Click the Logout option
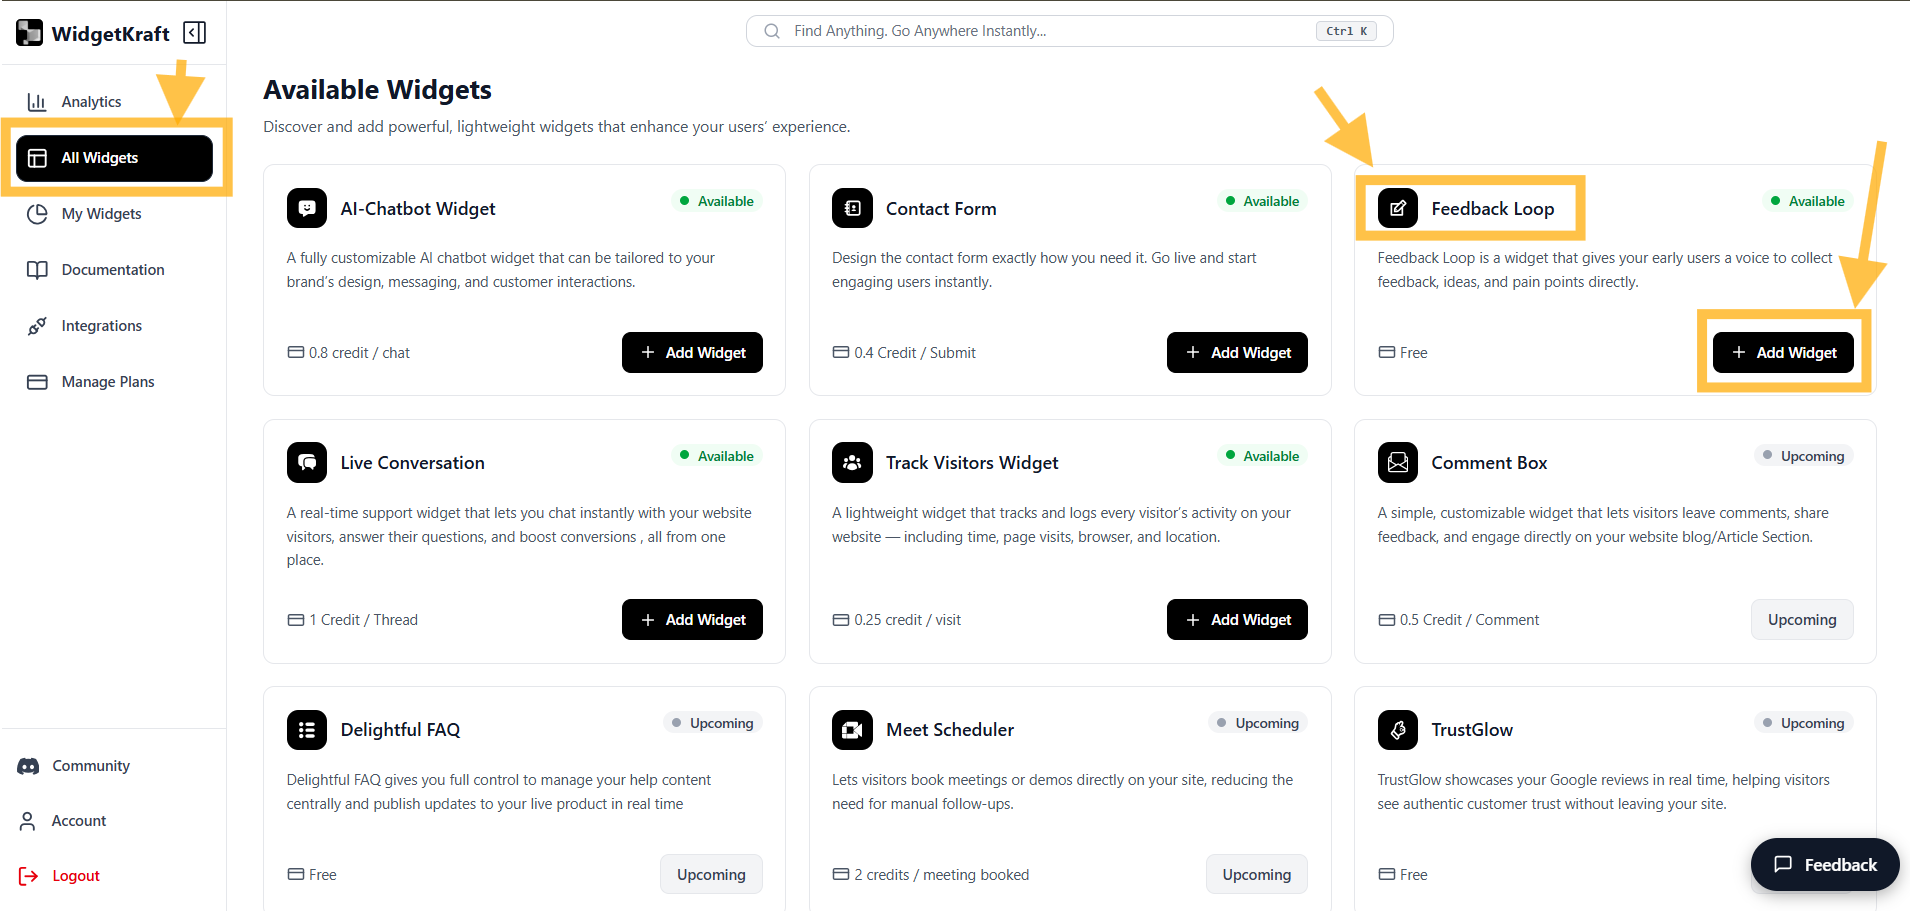The height and width of the screenshot is (911, 1910). click(x=75, y=875)
